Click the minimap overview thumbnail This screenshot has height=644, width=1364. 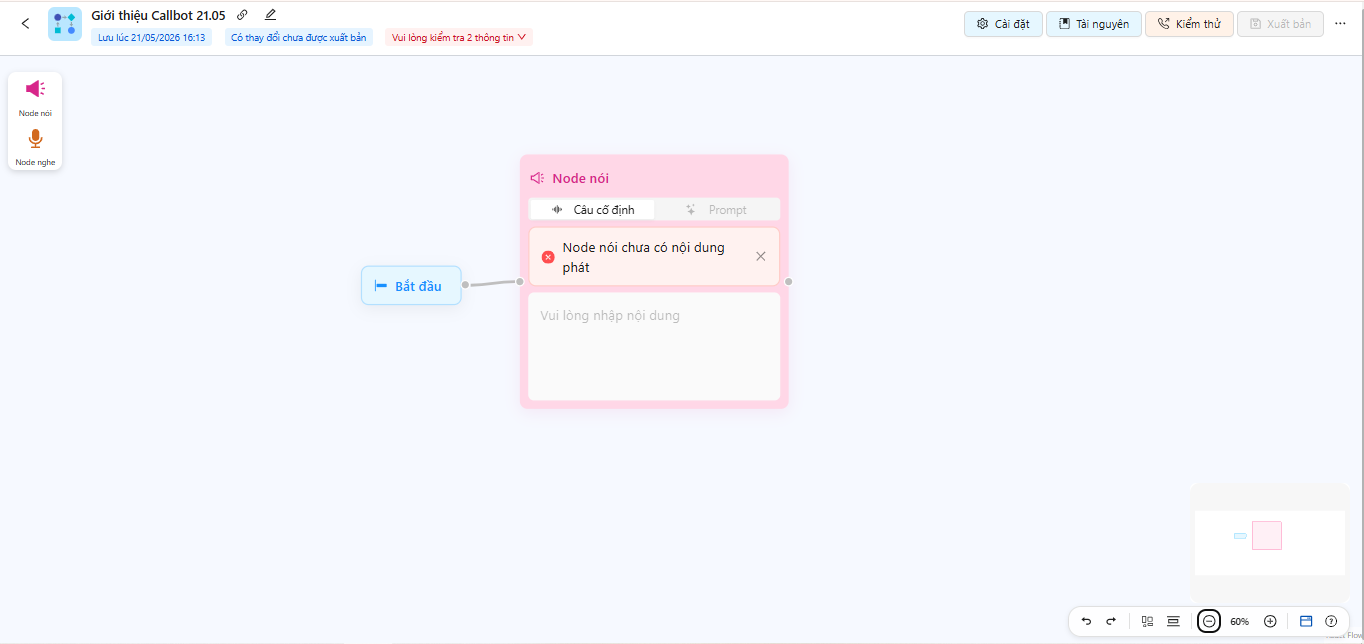[1270, 543]
